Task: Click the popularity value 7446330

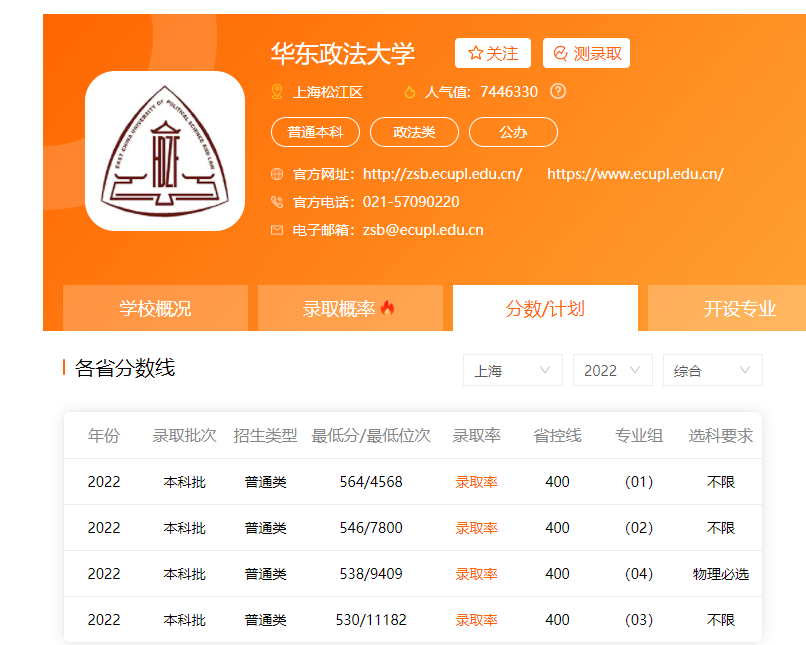Action: click(x=509, y=92)
